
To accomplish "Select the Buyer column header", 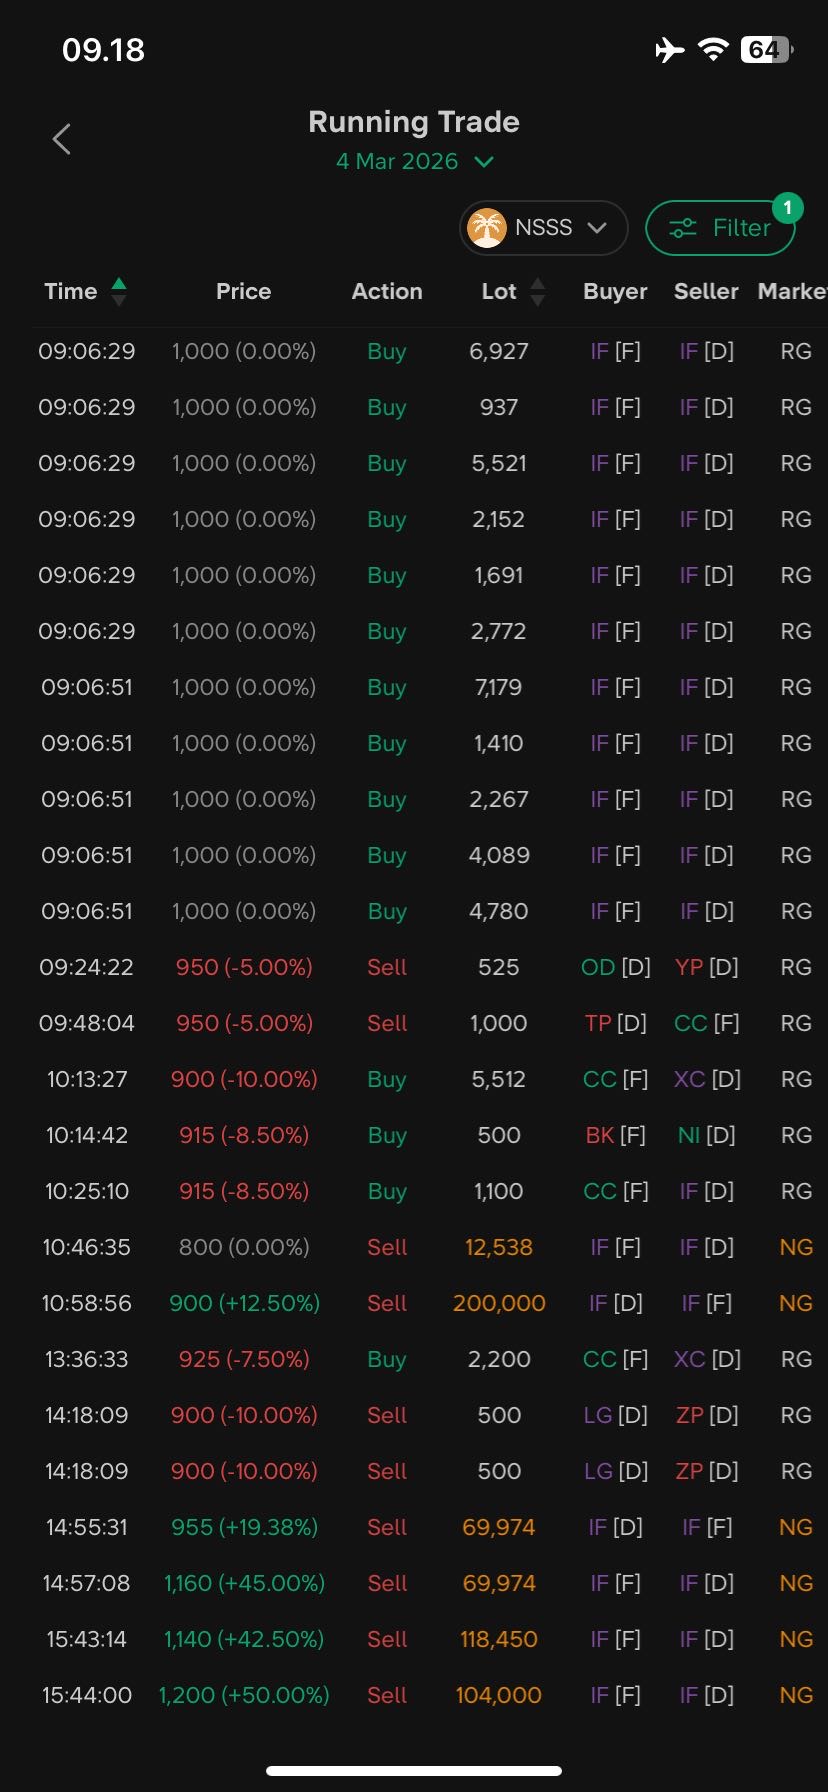I will point(615,291).
